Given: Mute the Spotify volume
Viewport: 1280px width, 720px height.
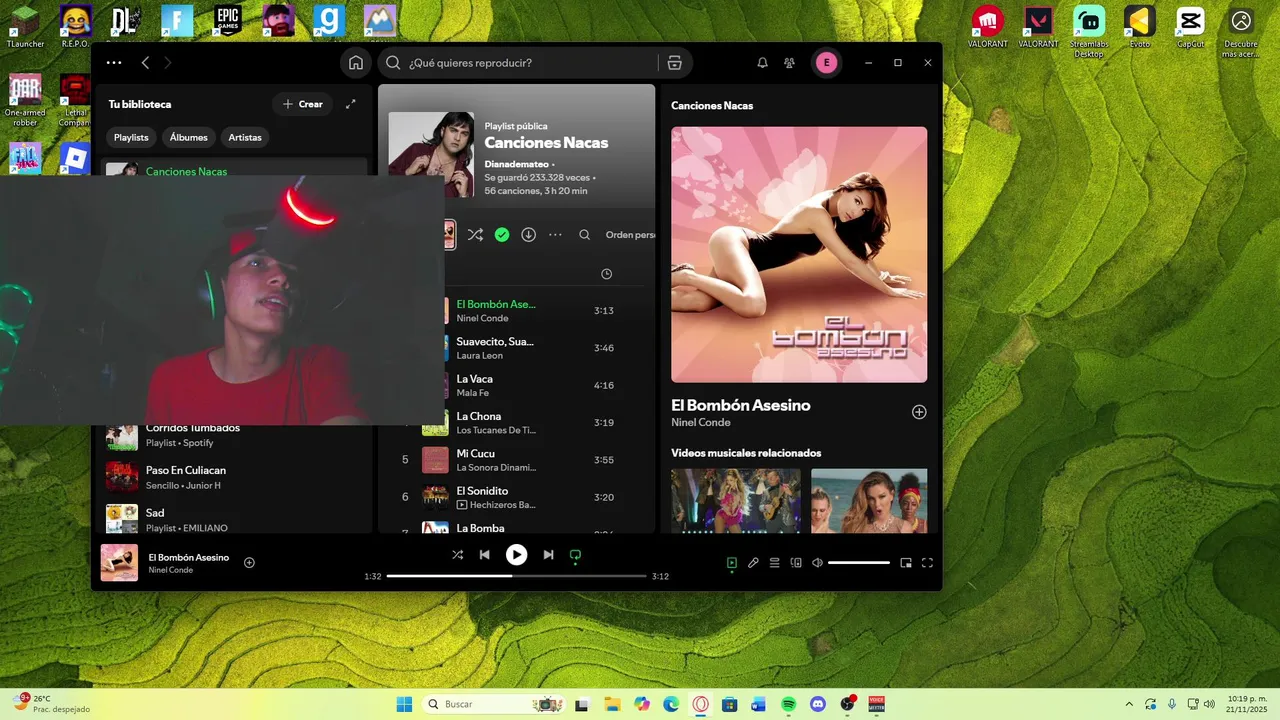Looking at the screenshot, I should pyautogui.click(x=817, y=563).
